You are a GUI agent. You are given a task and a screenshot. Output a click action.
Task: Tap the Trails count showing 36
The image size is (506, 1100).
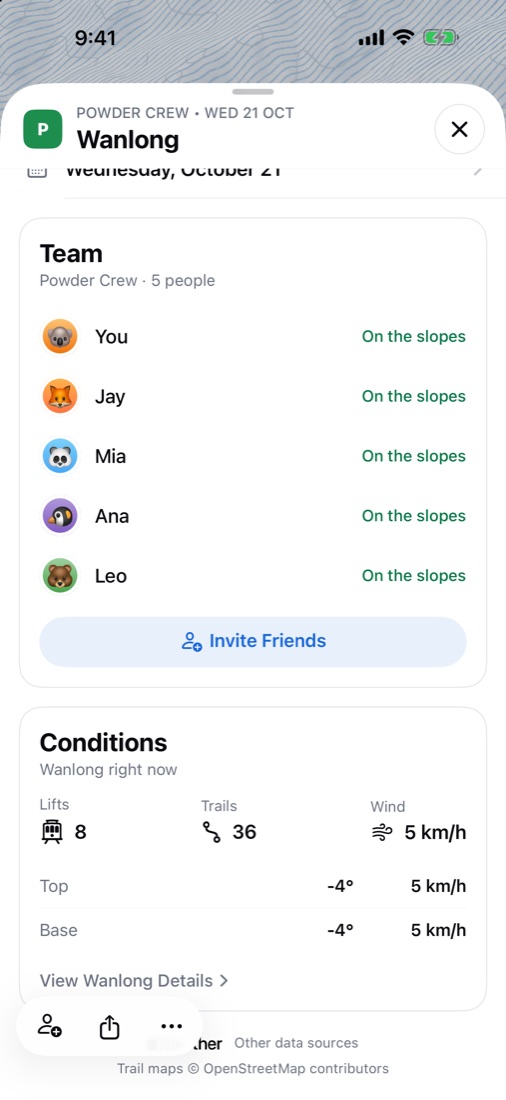tap(229, 832)
